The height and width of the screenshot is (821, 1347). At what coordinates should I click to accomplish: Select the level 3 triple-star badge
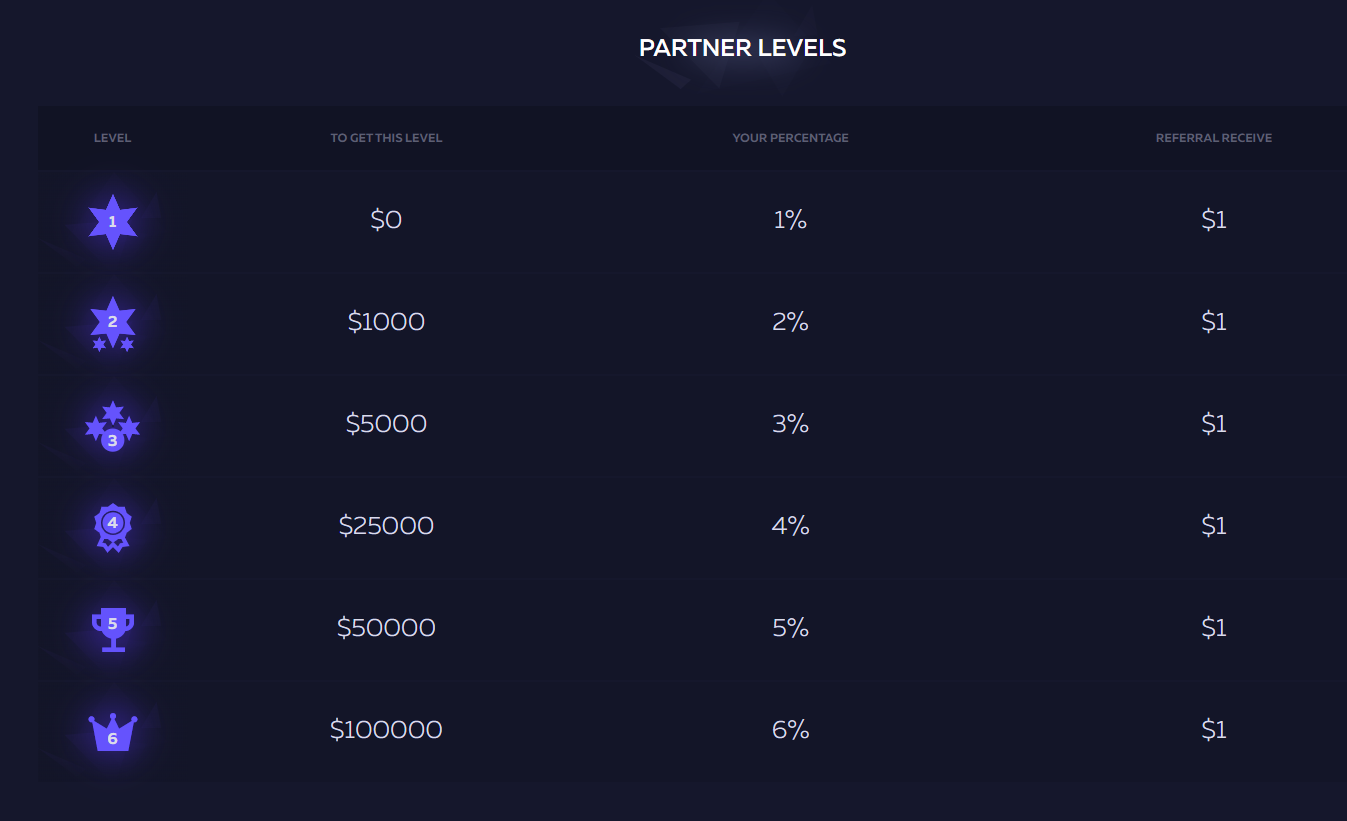coord(113,426)
